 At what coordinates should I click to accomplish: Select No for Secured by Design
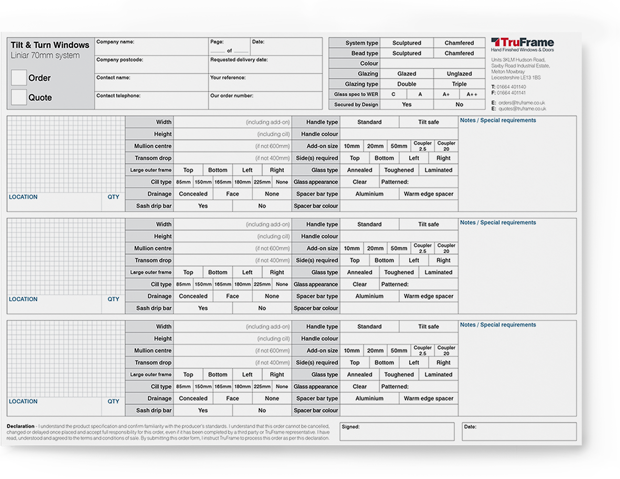pyautogui.click(x=459, y=104)
